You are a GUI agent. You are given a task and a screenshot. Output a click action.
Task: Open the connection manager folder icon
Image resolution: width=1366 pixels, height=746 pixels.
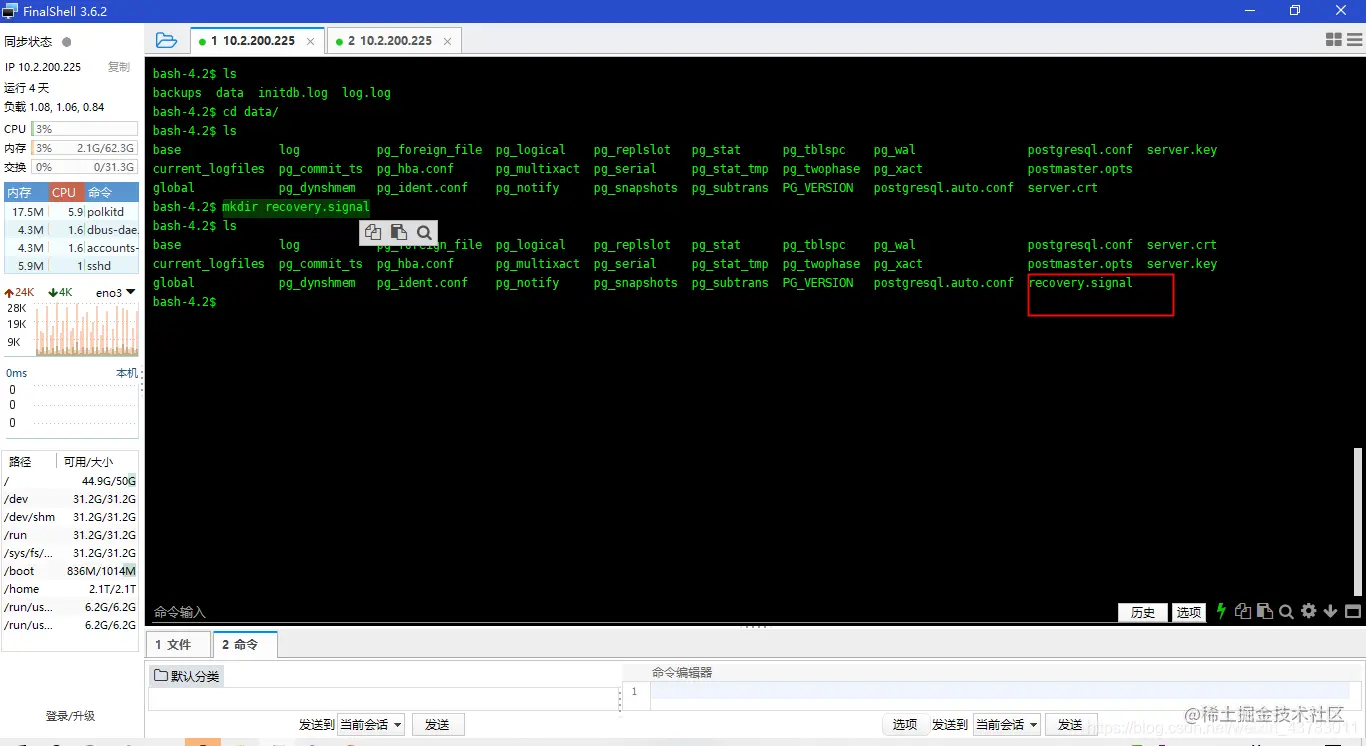coord(166,40)
